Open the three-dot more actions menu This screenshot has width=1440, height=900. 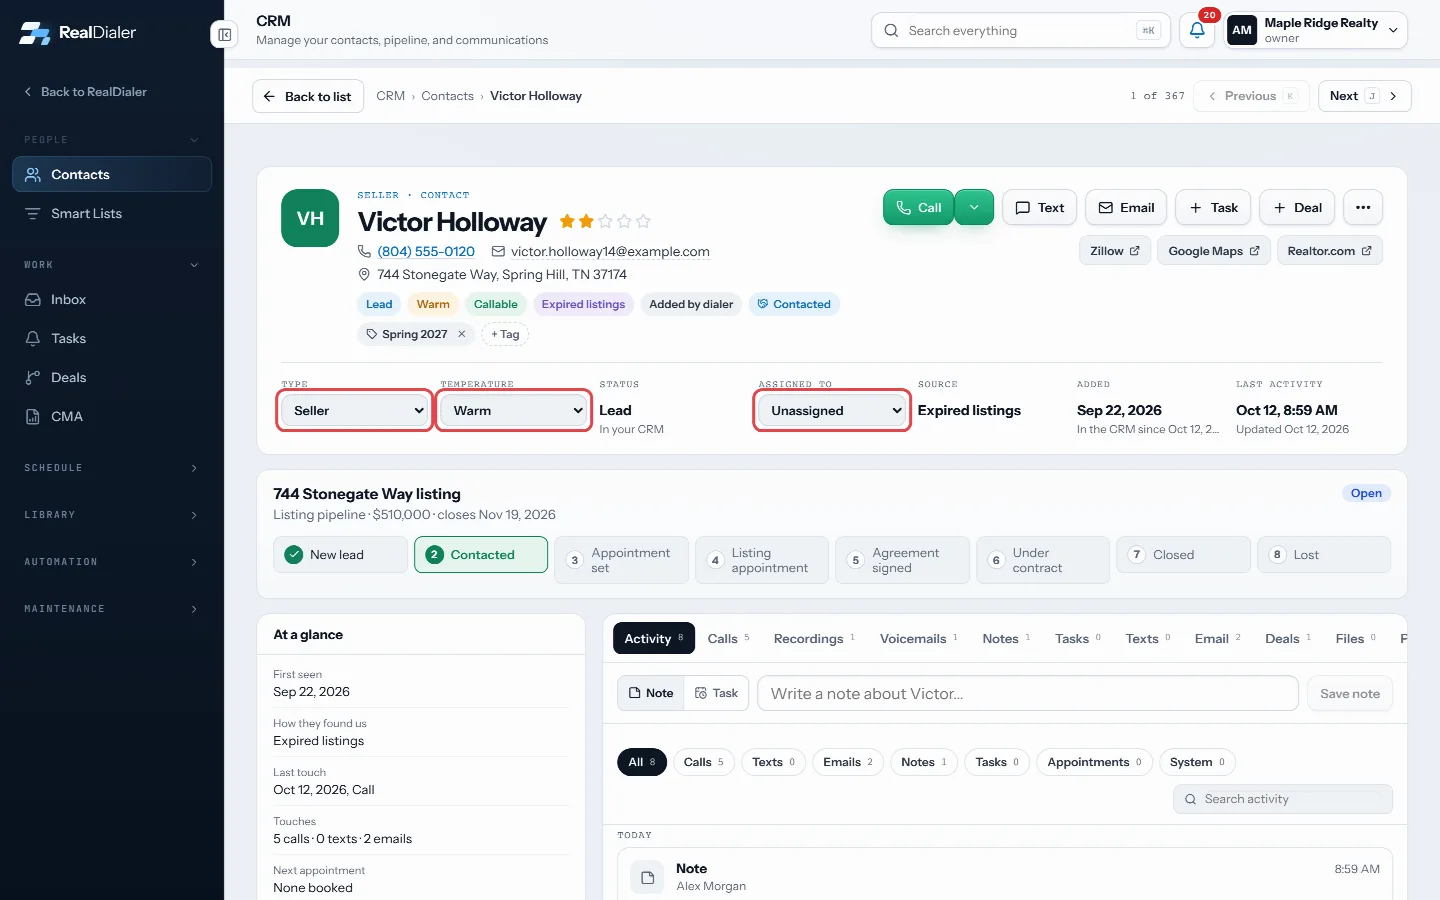pyautogui.click(x=1363, y=207)
